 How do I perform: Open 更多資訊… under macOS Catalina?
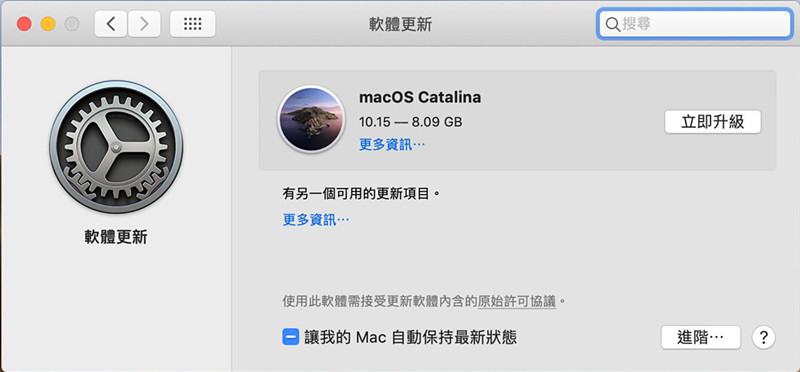point(392,145)
